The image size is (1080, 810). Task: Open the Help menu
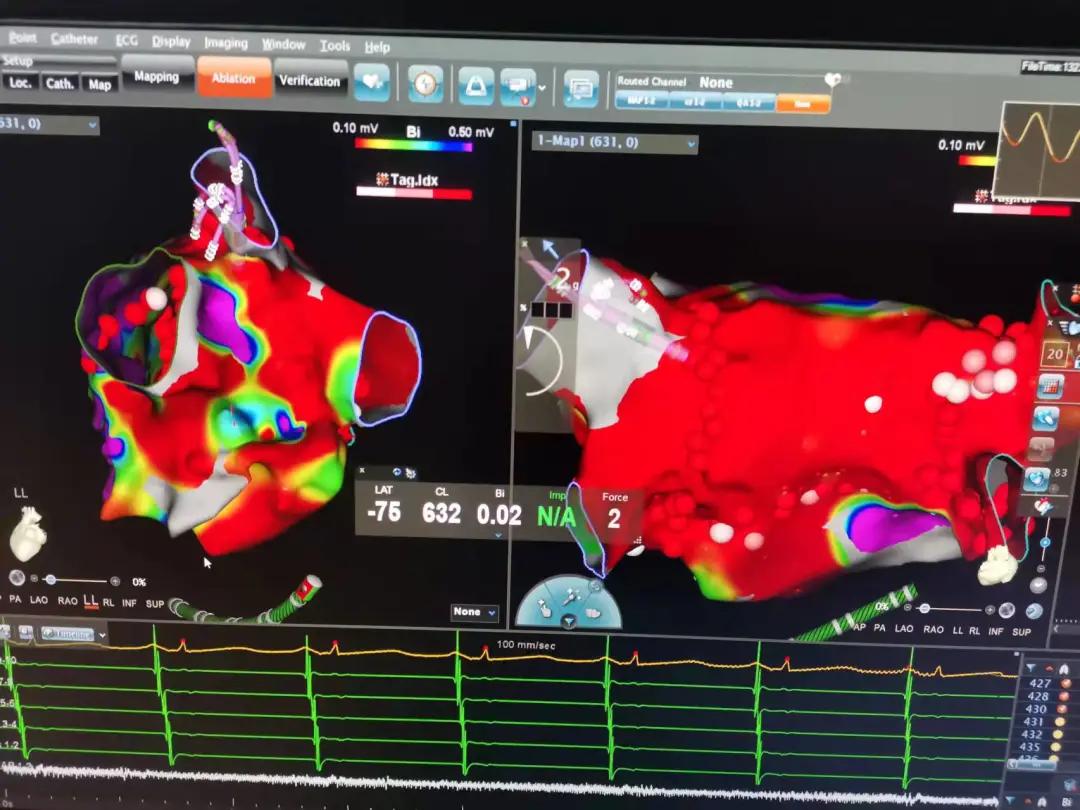tap(377, 47)
